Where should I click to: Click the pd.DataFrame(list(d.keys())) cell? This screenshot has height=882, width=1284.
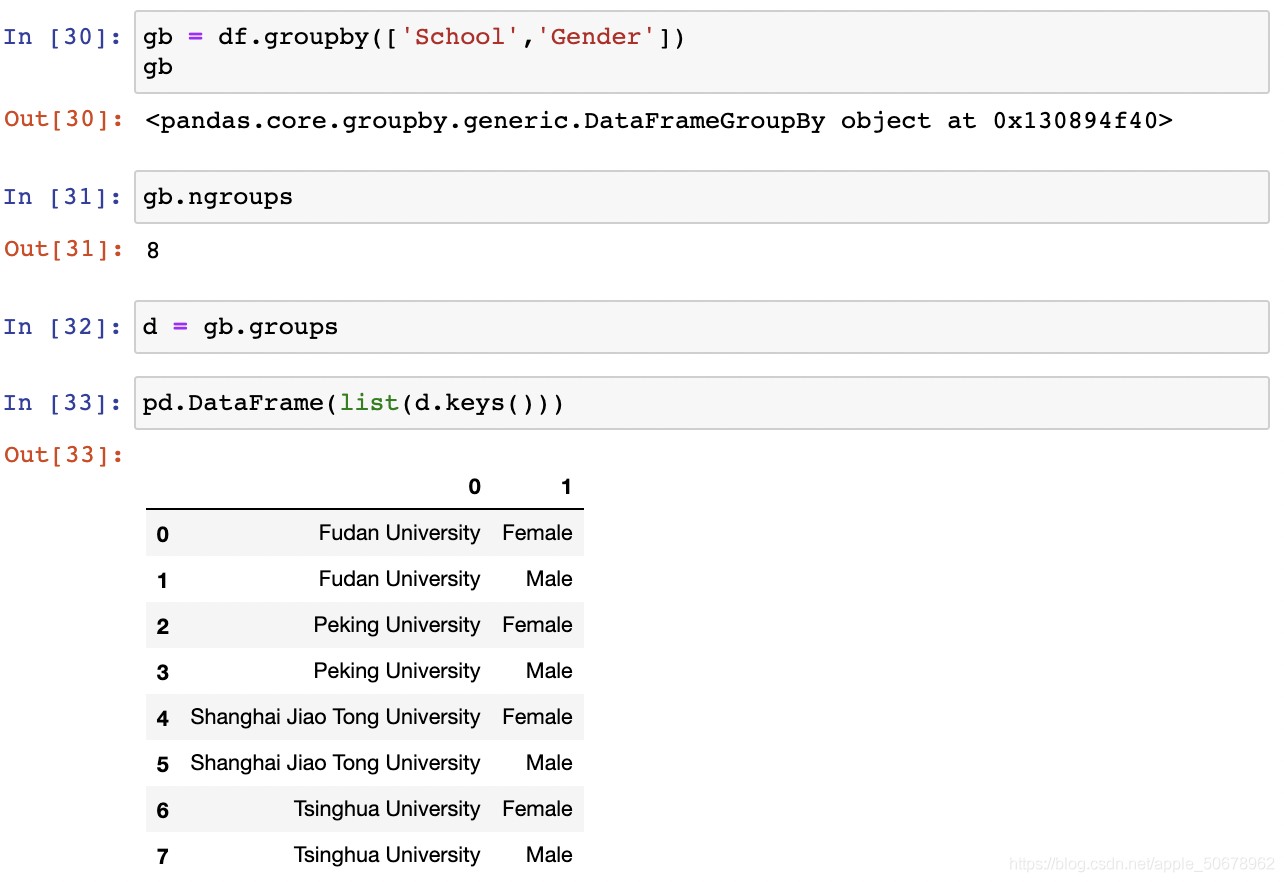(701, 403)
